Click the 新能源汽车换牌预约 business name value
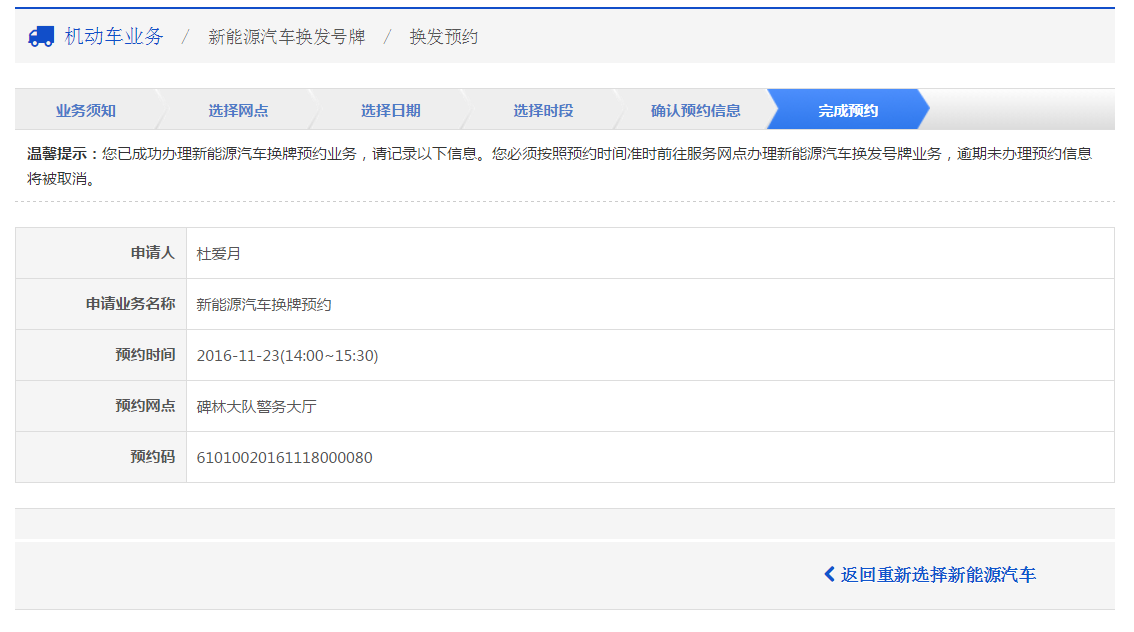Viewport: 1134px width, 632px height. (264, 305)
